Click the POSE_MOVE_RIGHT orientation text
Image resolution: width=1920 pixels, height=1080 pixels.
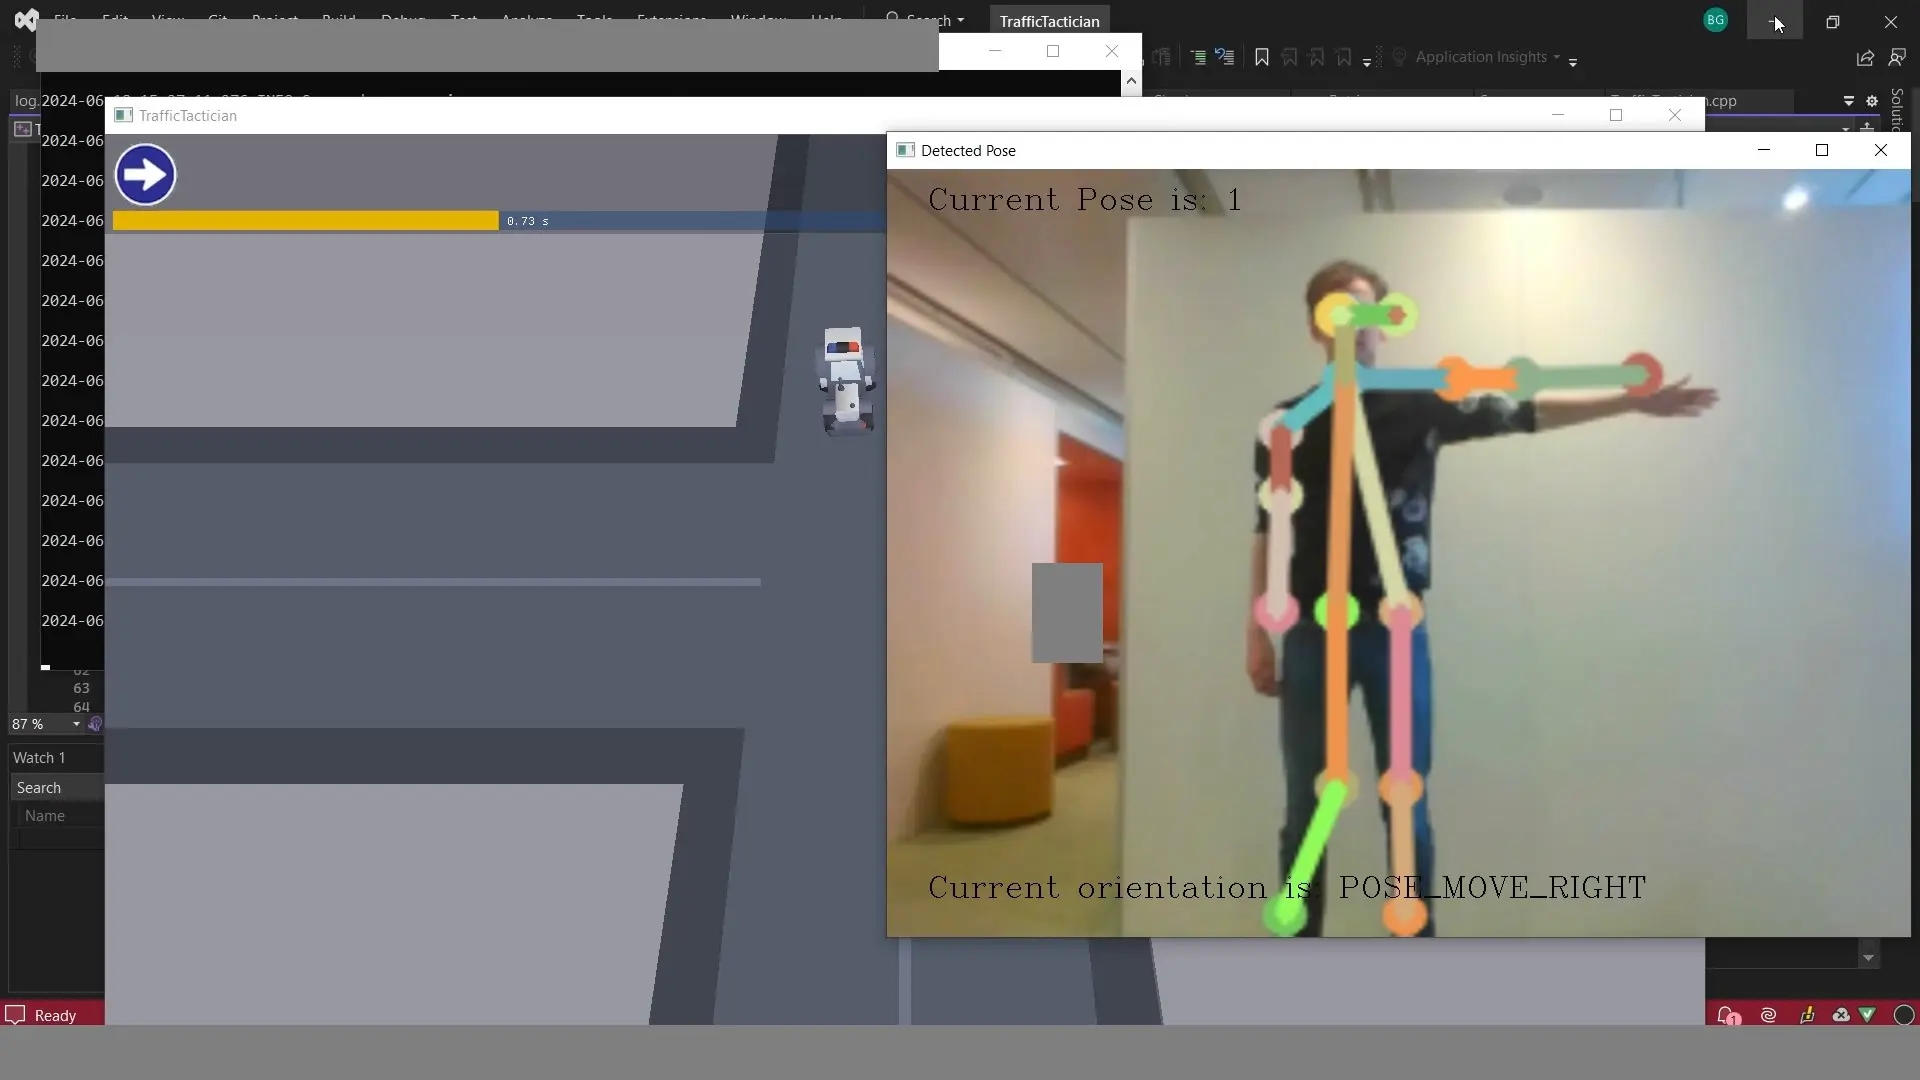(x=1492, y=888)
